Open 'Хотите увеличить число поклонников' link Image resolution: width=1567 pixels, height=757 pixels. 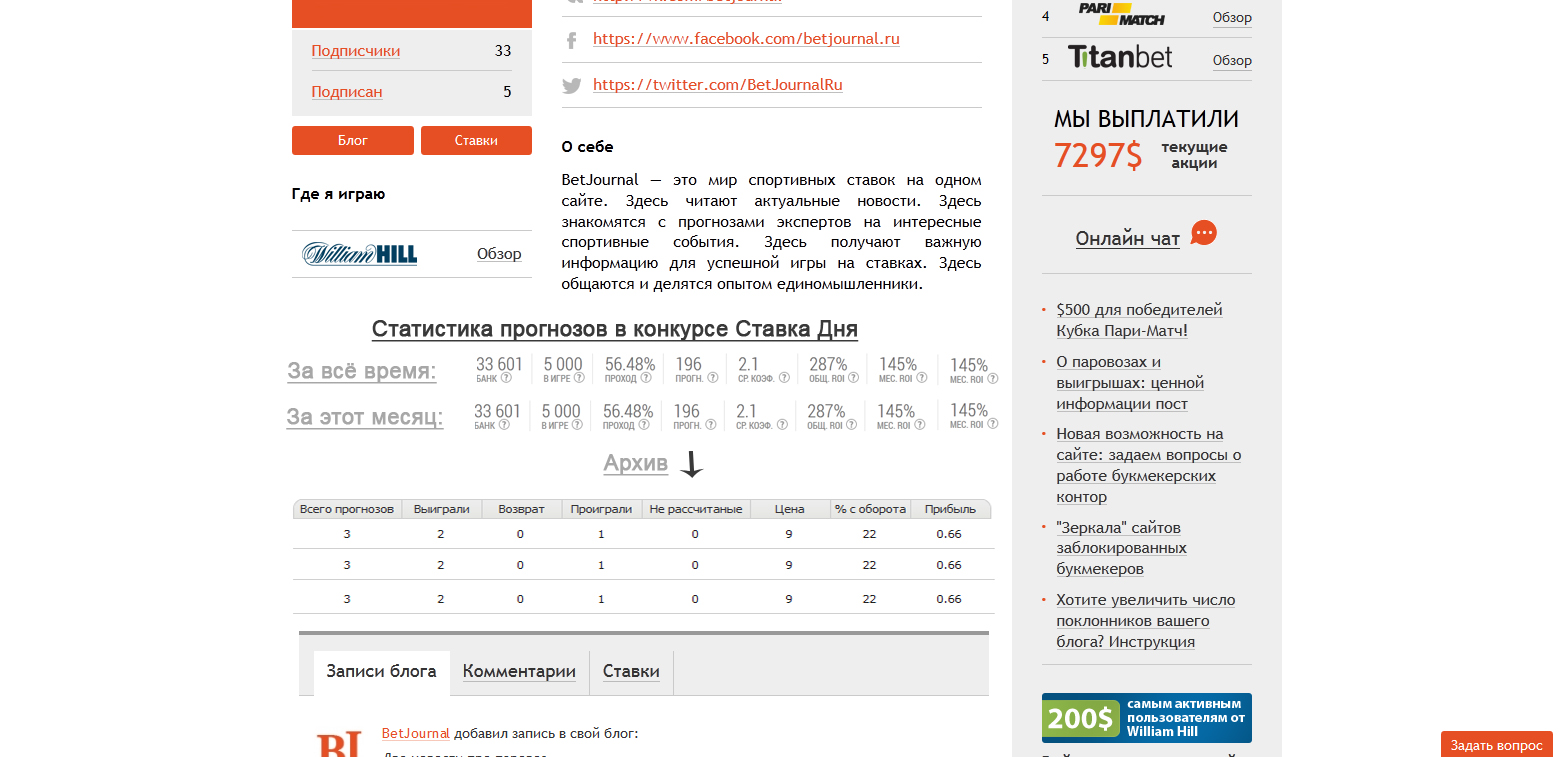(x=1146, y=621)
